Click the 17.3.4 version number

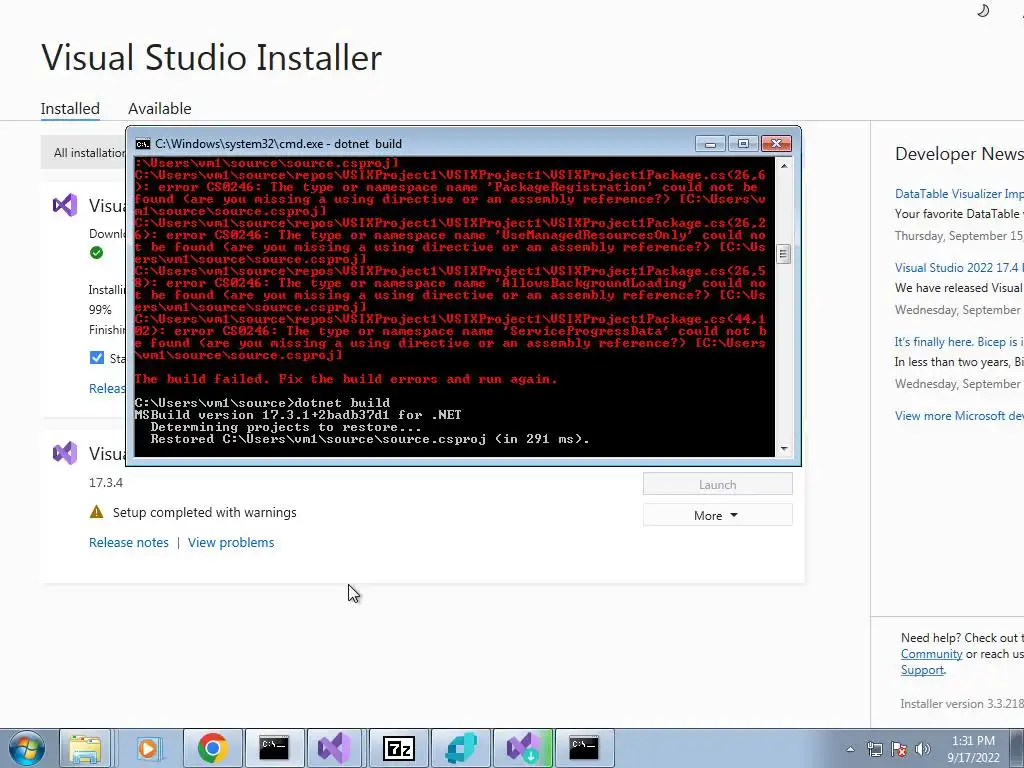106,483
